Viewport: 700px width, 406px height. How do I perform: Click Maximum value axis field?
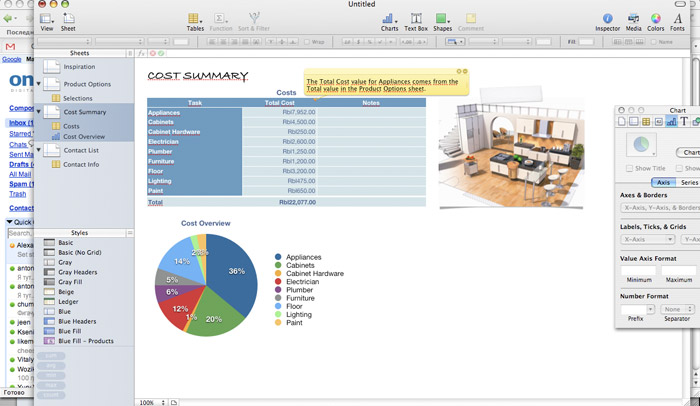pyautogui.click(x=679, y=270)
